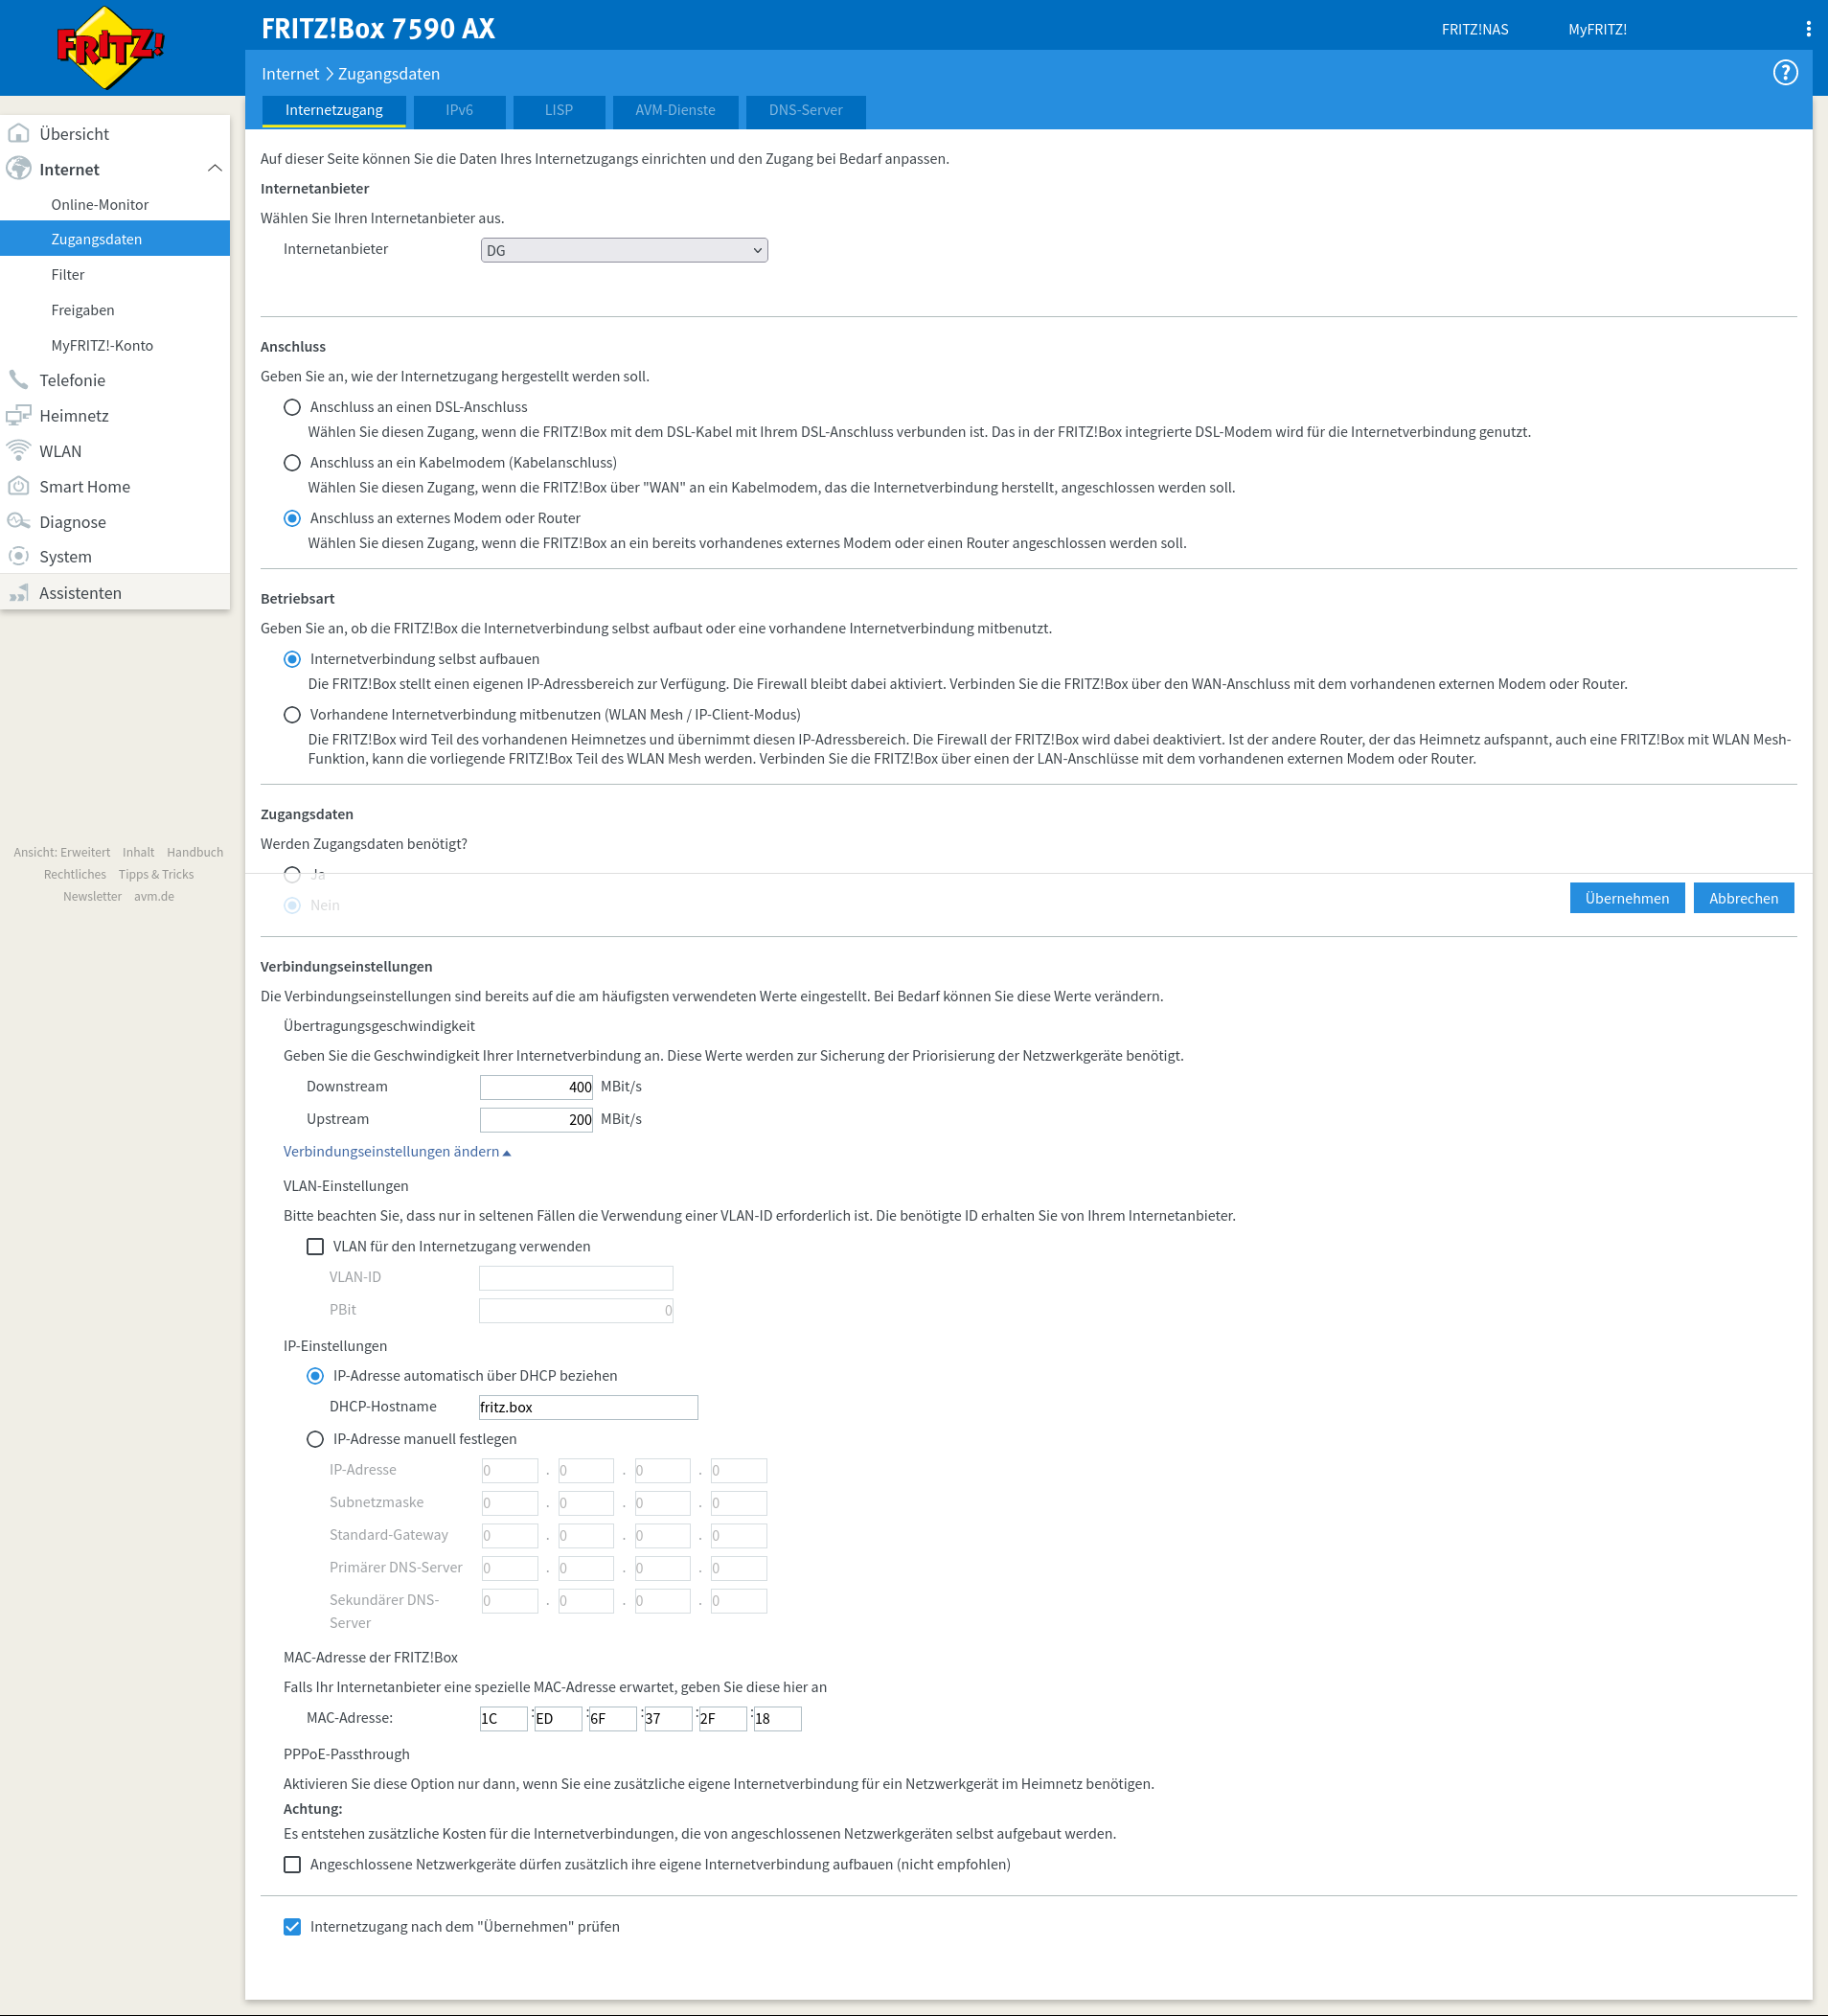Select Kabelmodem connection option
The width and height of the screenshot is (1828, 2016).
click(292, 463)
